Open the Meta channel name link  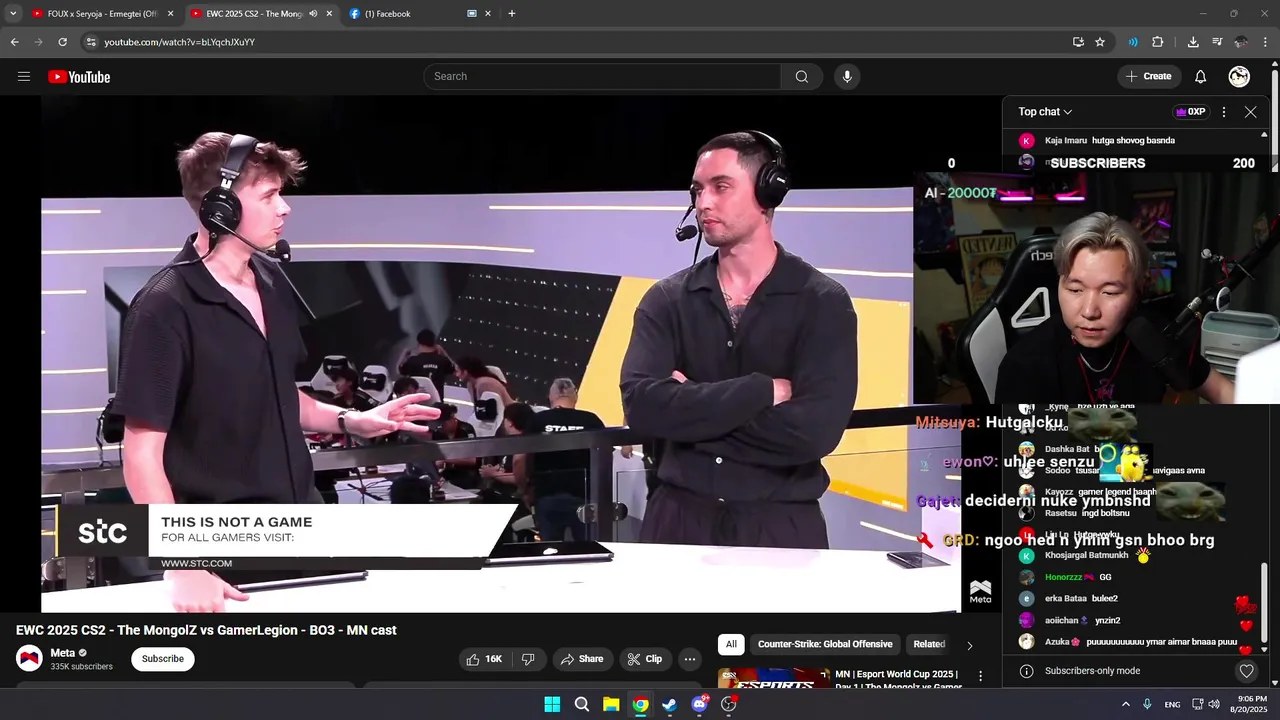[x=63, y=653]
